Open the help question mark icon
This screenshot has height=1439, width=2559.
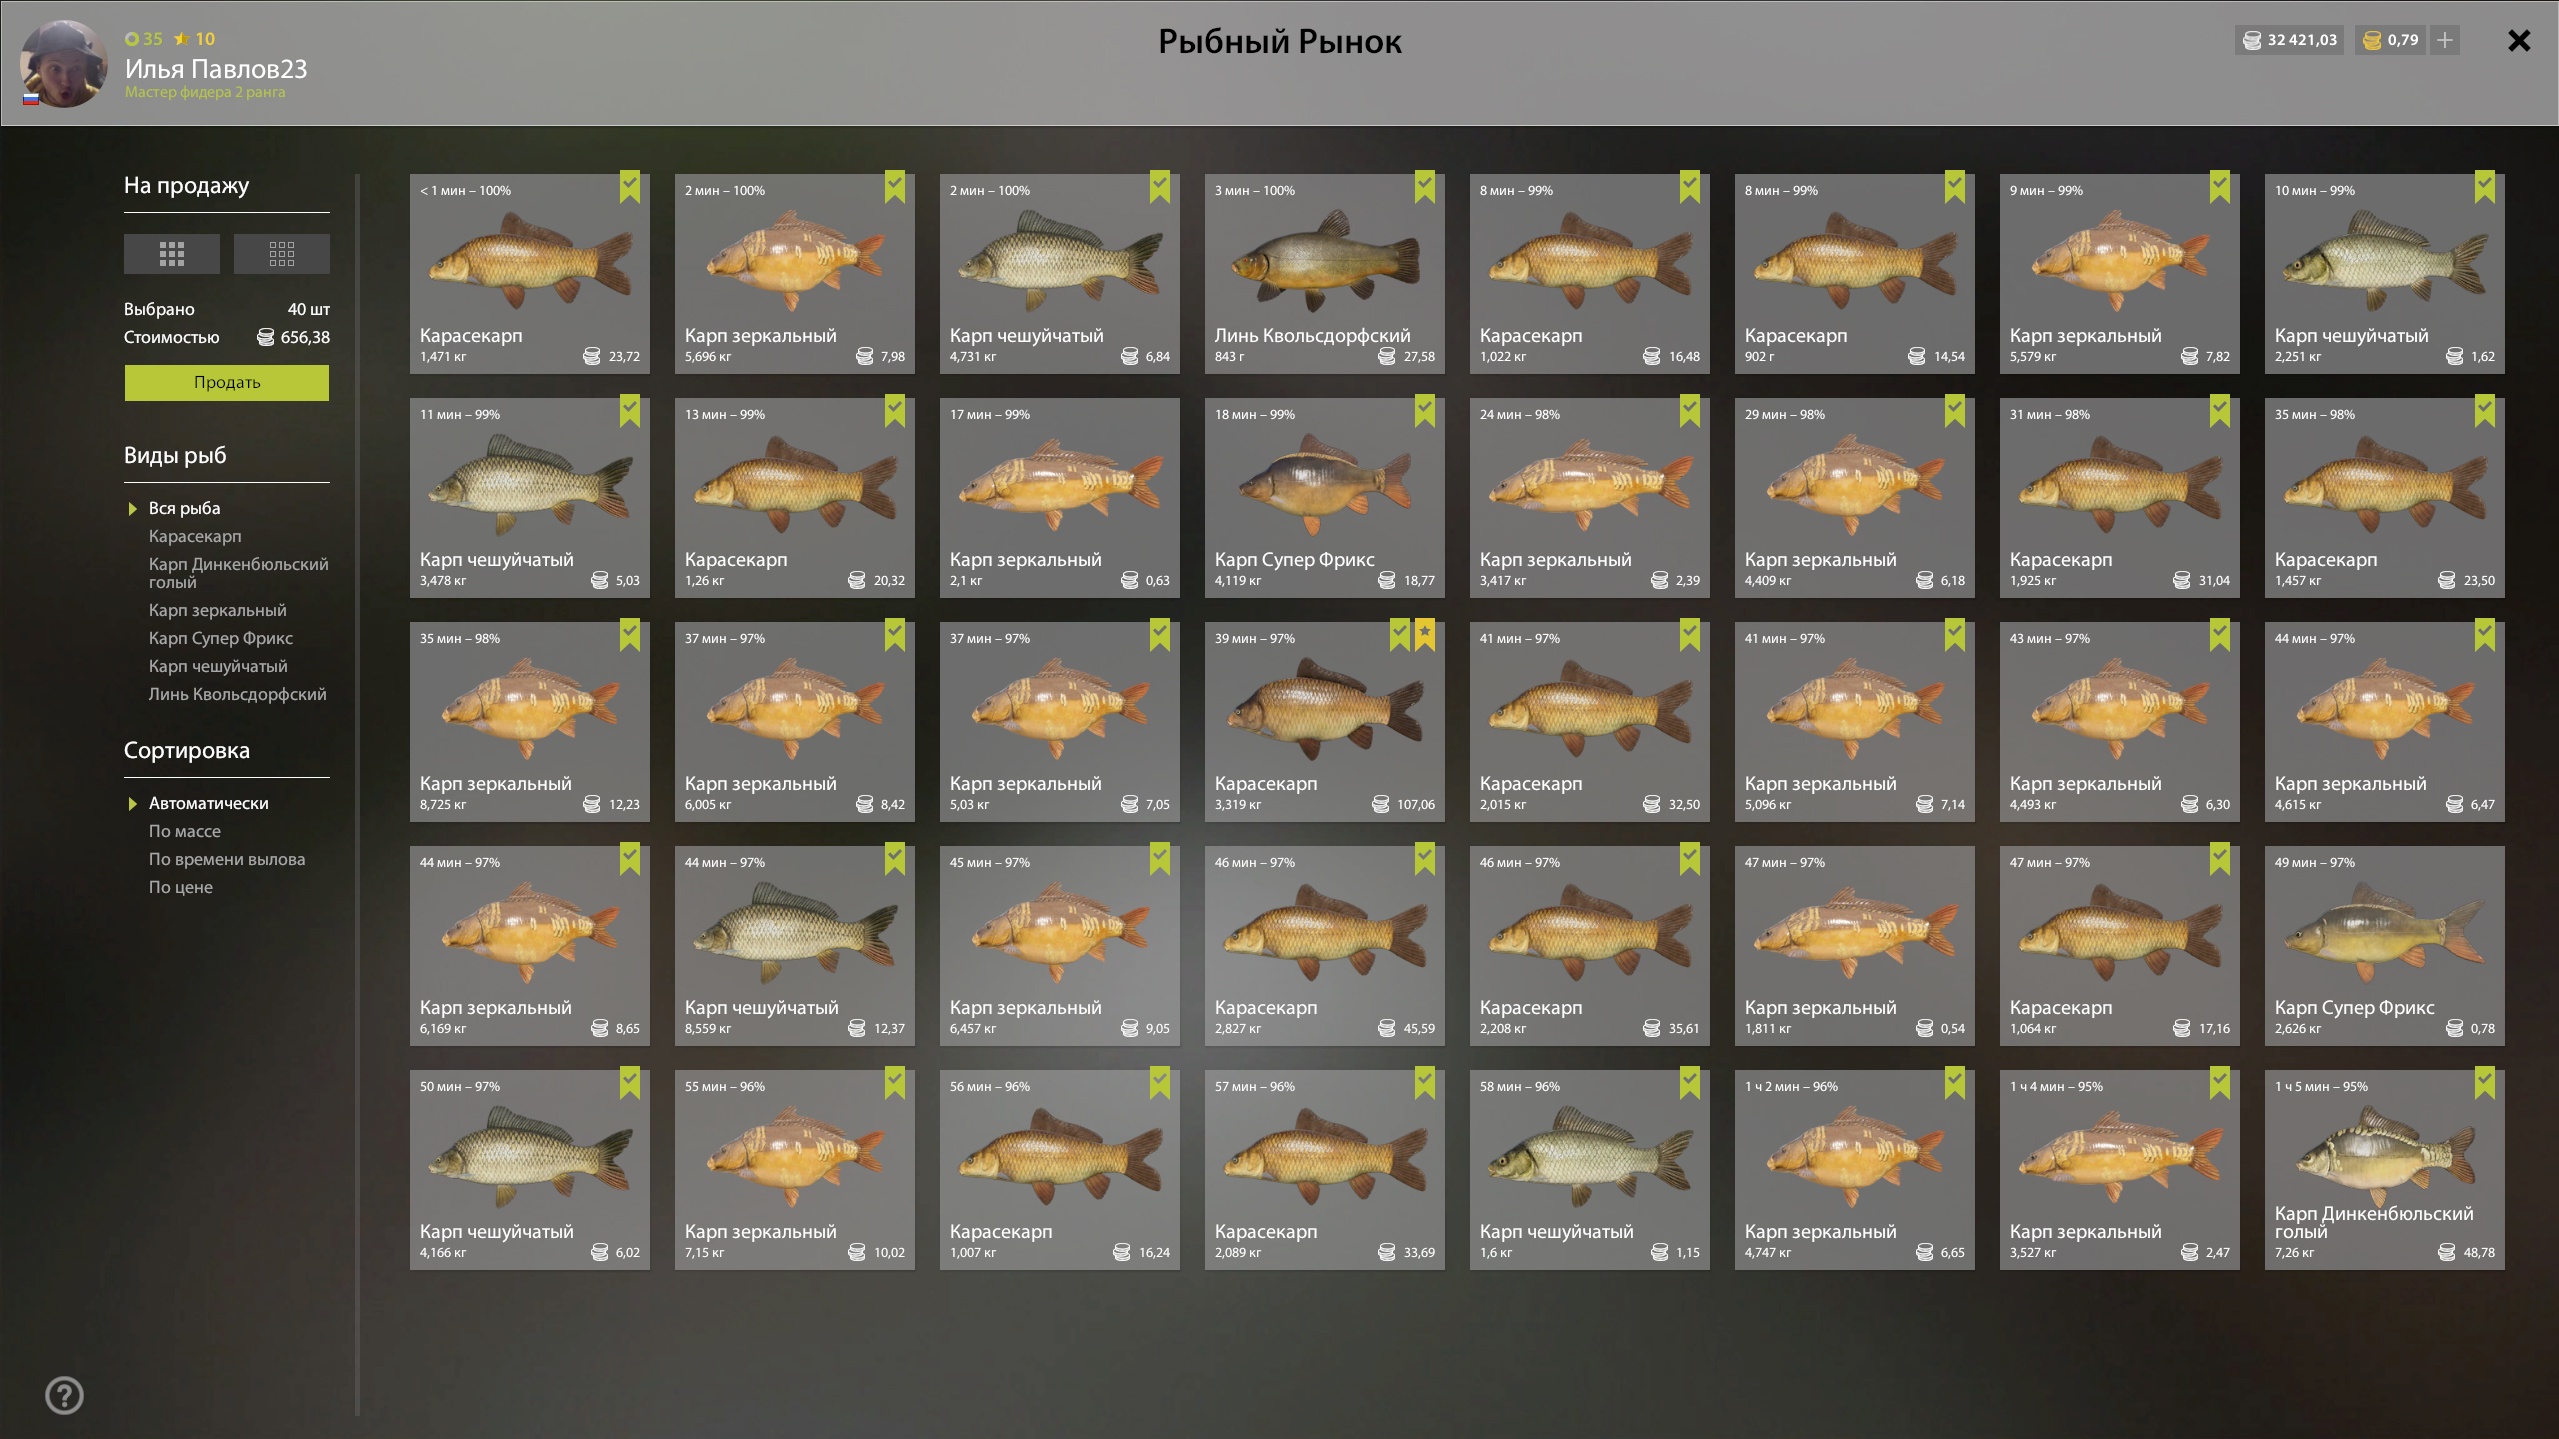click(x=65, y=1395)
